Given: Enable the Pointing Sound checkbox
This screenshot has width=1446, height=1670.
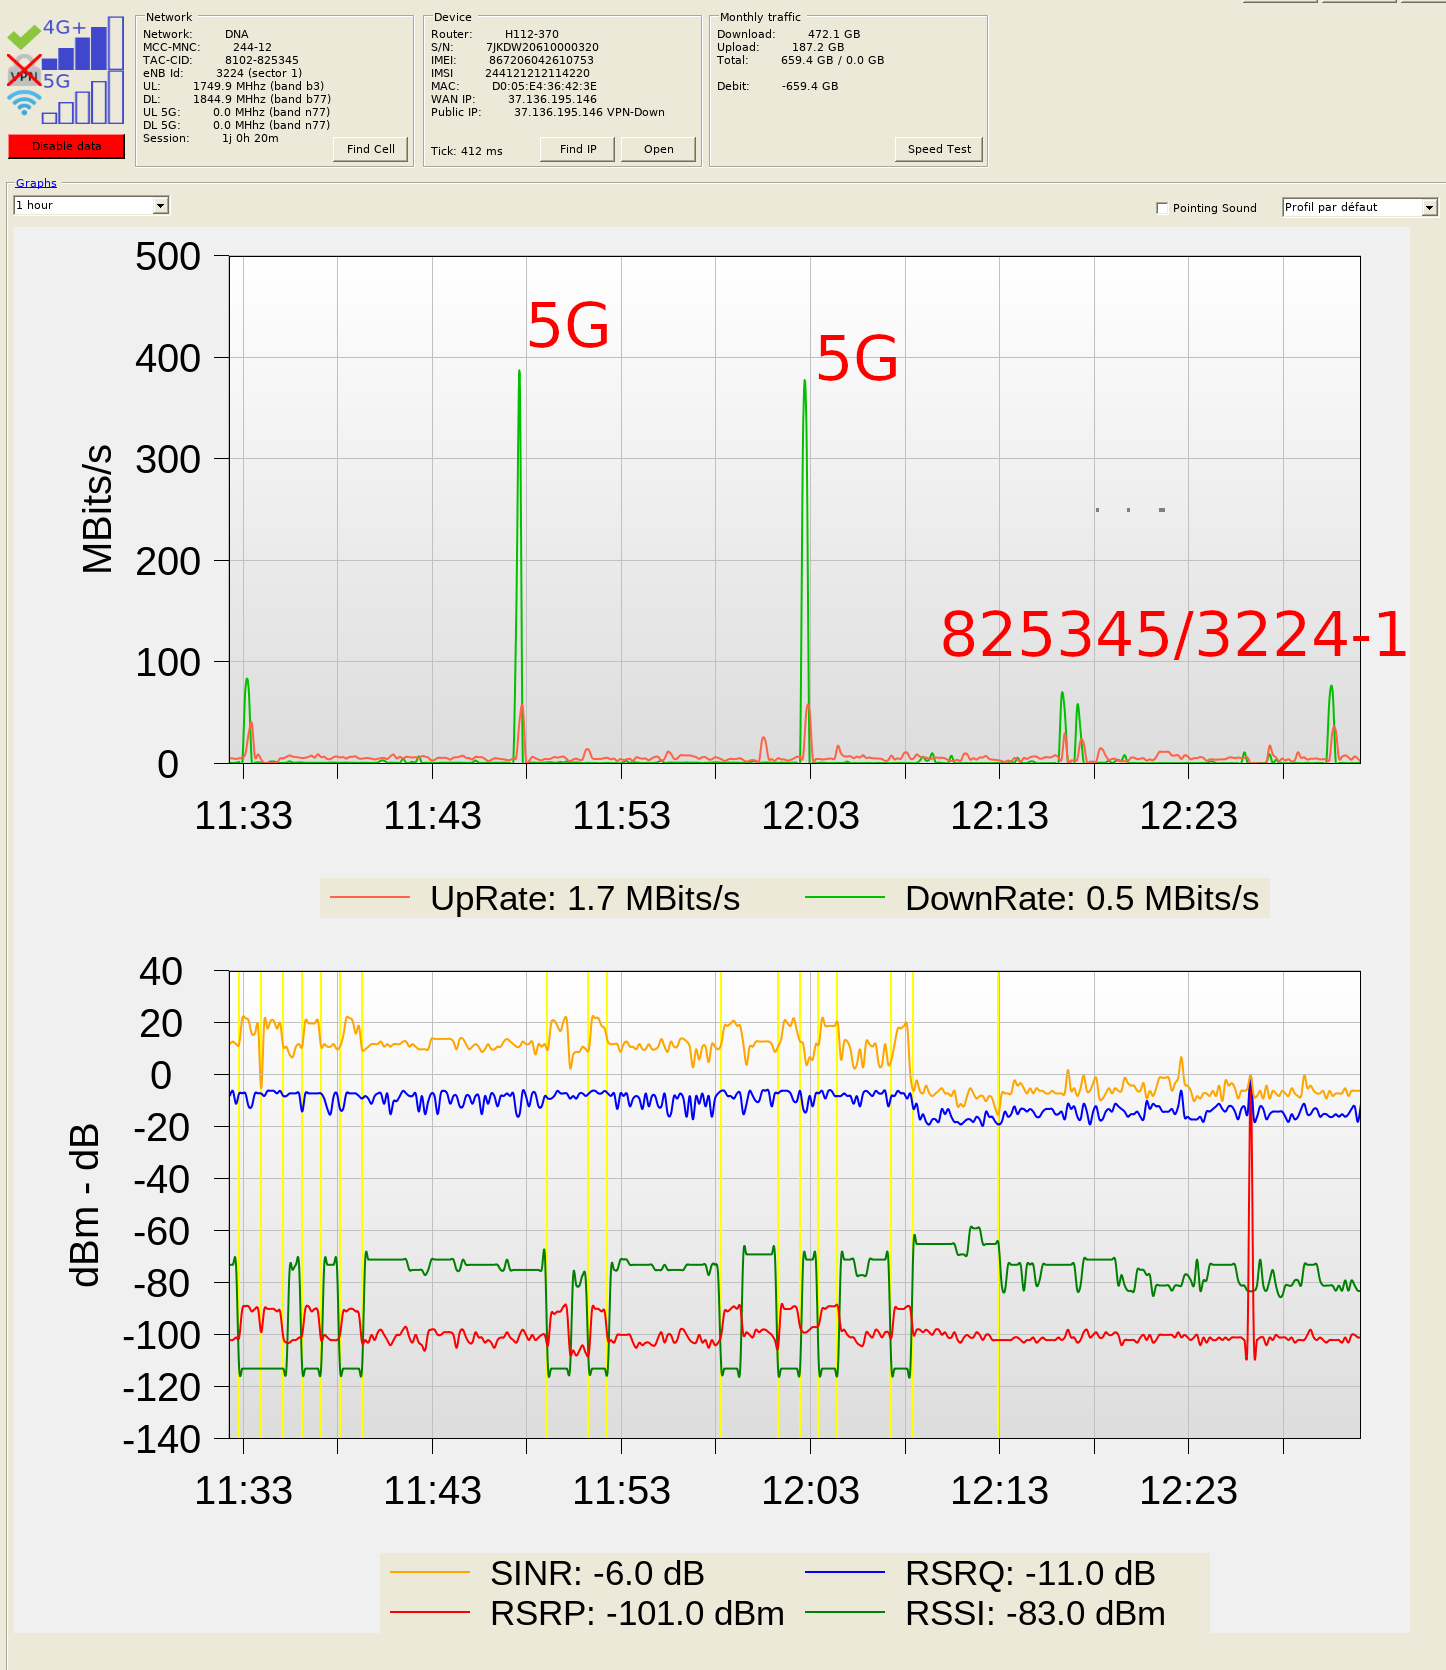Looking at the screenshot, I should (1162, 208).
